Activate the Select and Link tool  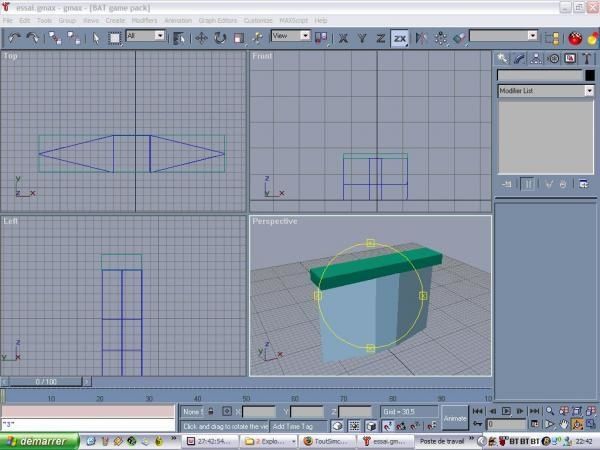click(55, 38)
